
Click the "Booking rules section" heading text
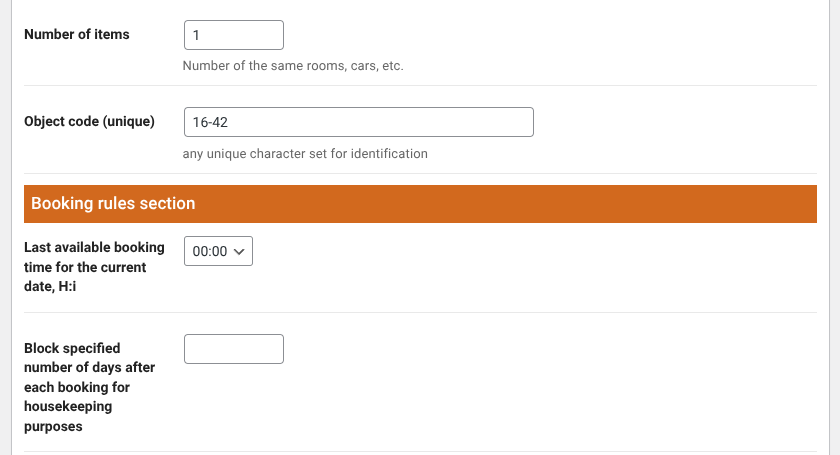tap(113, 203)
